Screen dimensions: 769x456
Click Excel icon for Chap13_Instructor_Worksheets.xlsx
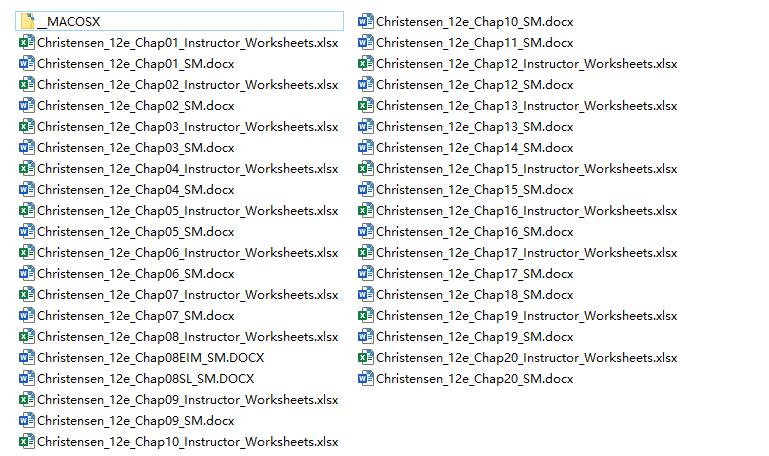pos(366,105)
